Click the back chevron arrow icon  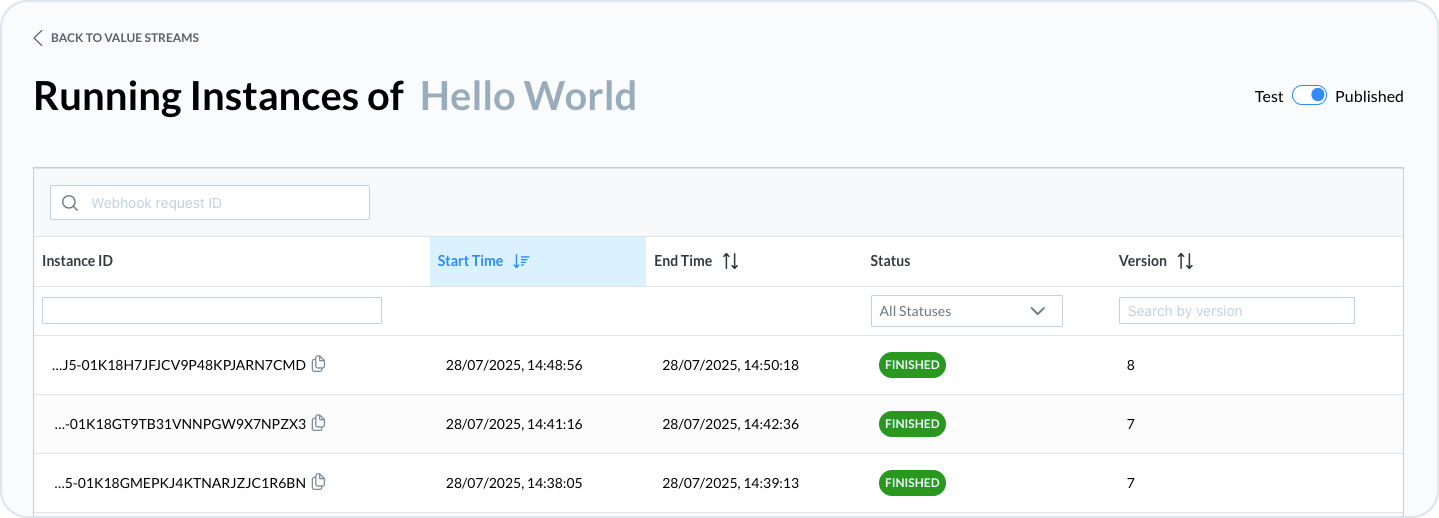pos(38,38)
